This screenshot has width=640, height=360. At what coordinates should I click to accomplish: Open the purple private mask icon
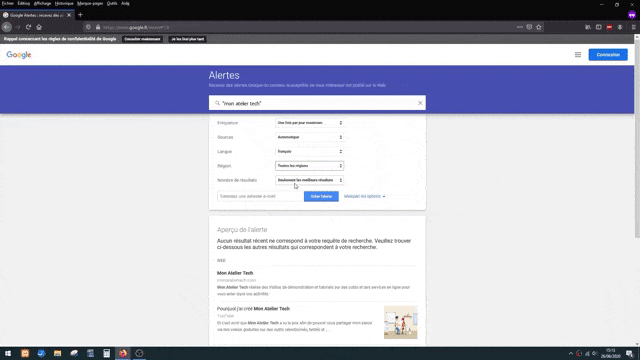(632, 15)
